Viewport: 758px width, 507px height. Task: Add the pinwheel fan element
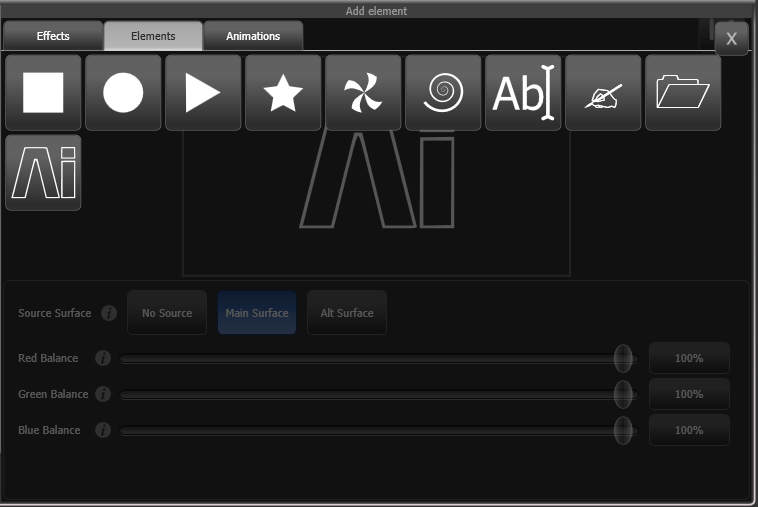(363, 92)
